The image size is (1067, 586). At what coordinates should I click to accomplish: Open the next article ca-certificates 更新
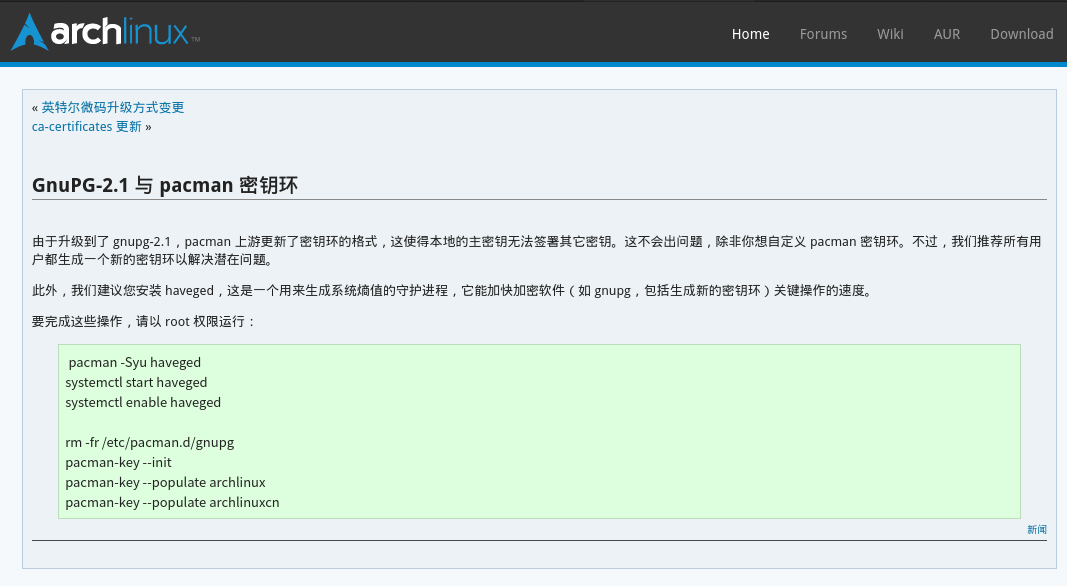click(86, 127)
